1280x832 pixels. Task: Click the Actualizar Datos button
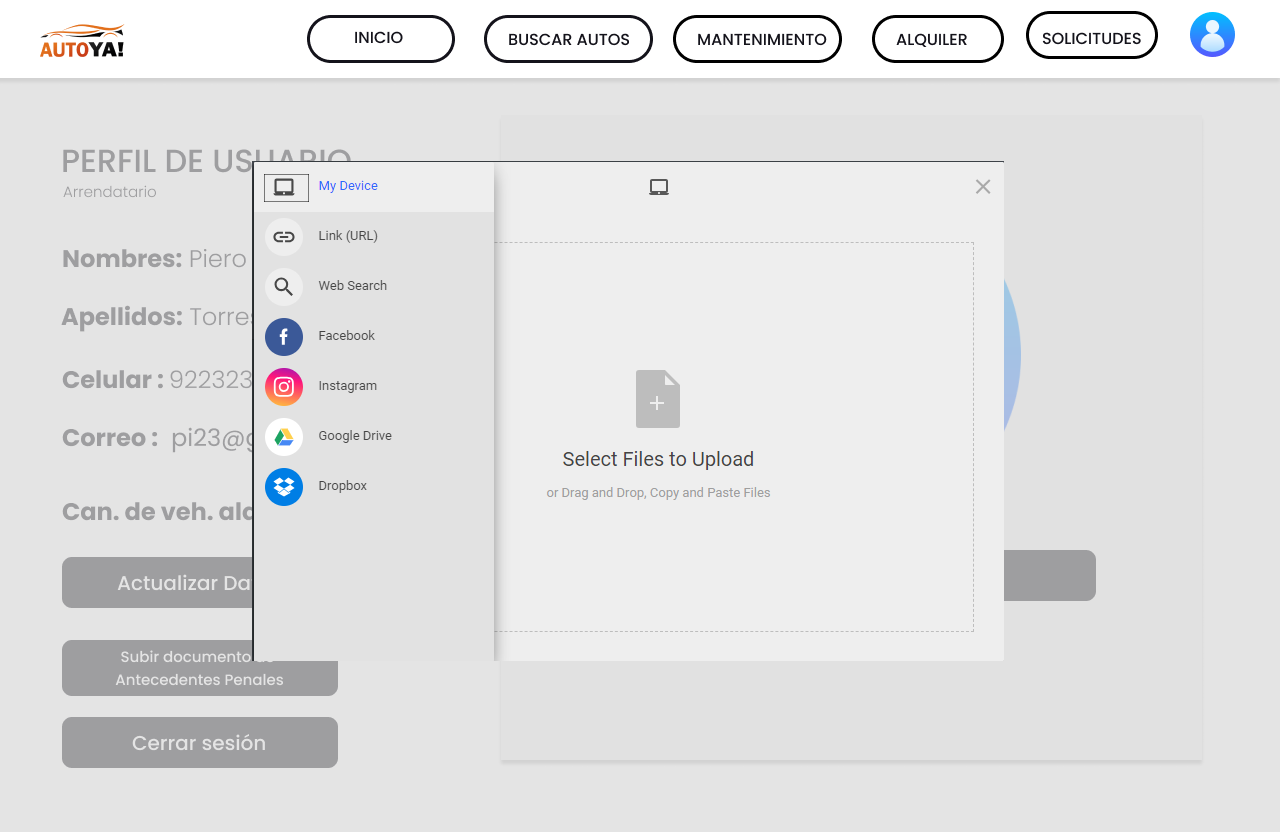click(157, 583)
